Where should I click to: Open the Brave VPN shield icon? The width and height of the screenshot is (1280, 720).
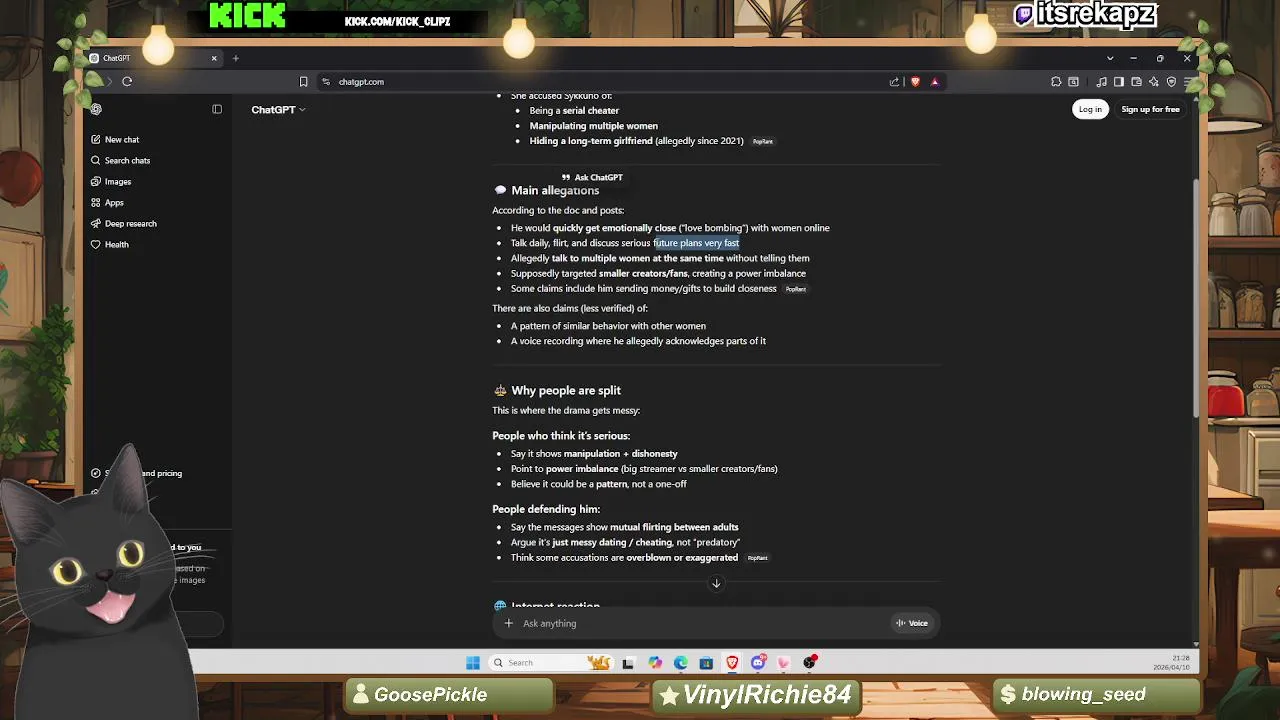[1171, 82]
